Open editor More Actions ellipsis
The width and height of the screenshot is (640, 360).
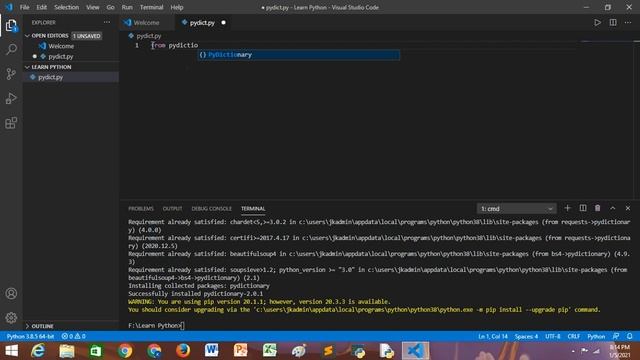tap(628, 22)
